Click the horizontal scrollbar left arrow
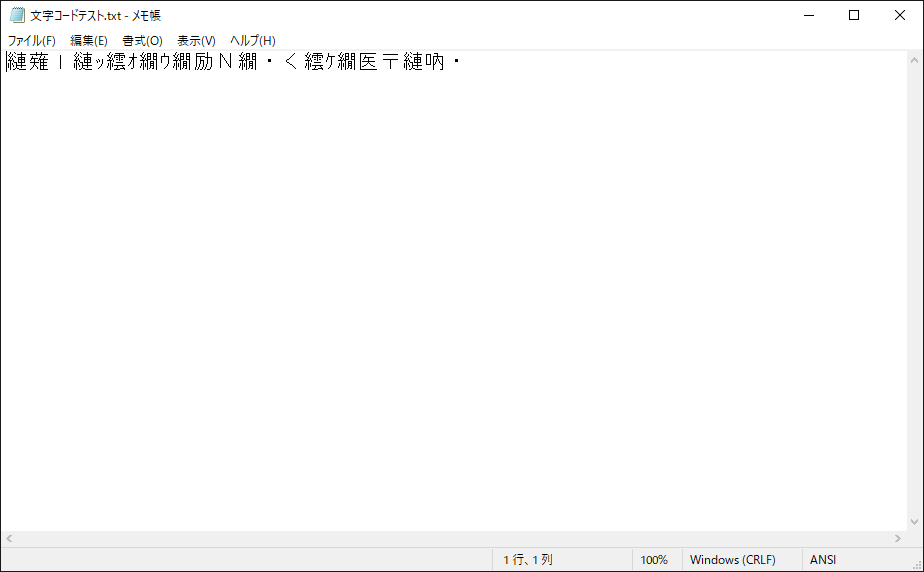The width and height of the screenshot is (924, 572). [9, 539]
